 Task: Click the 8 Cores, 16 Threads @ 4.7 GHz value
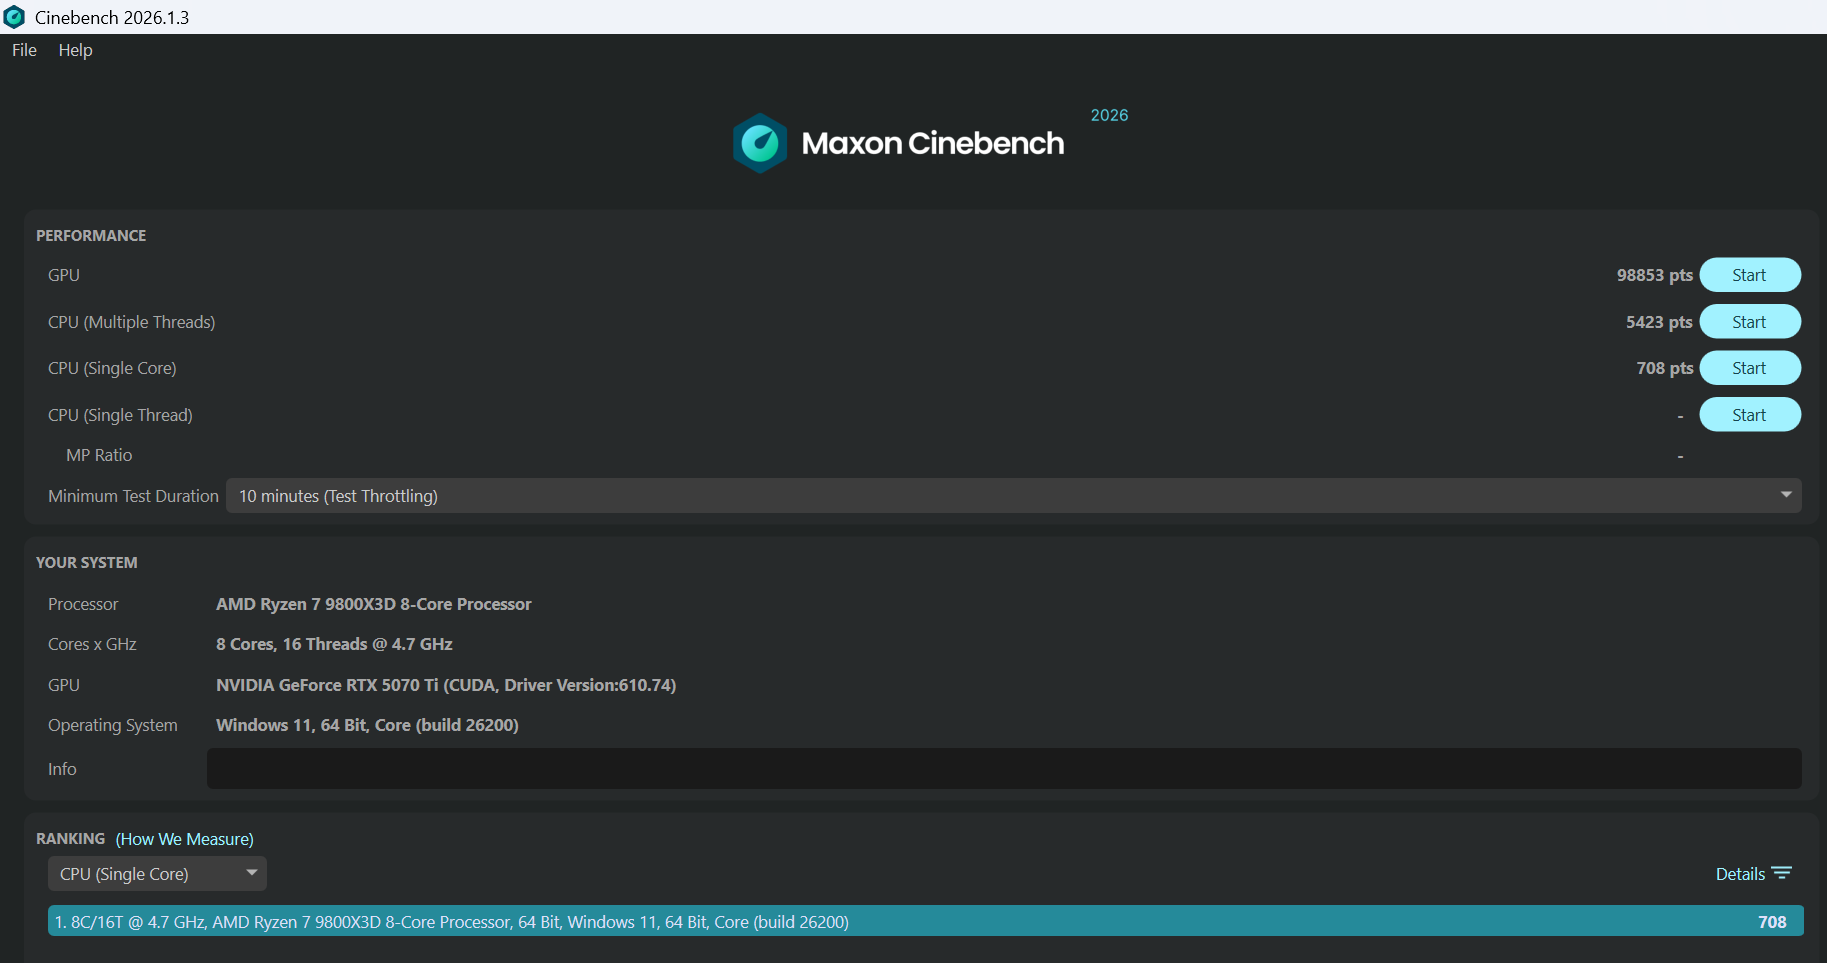(x=334, y=644)
